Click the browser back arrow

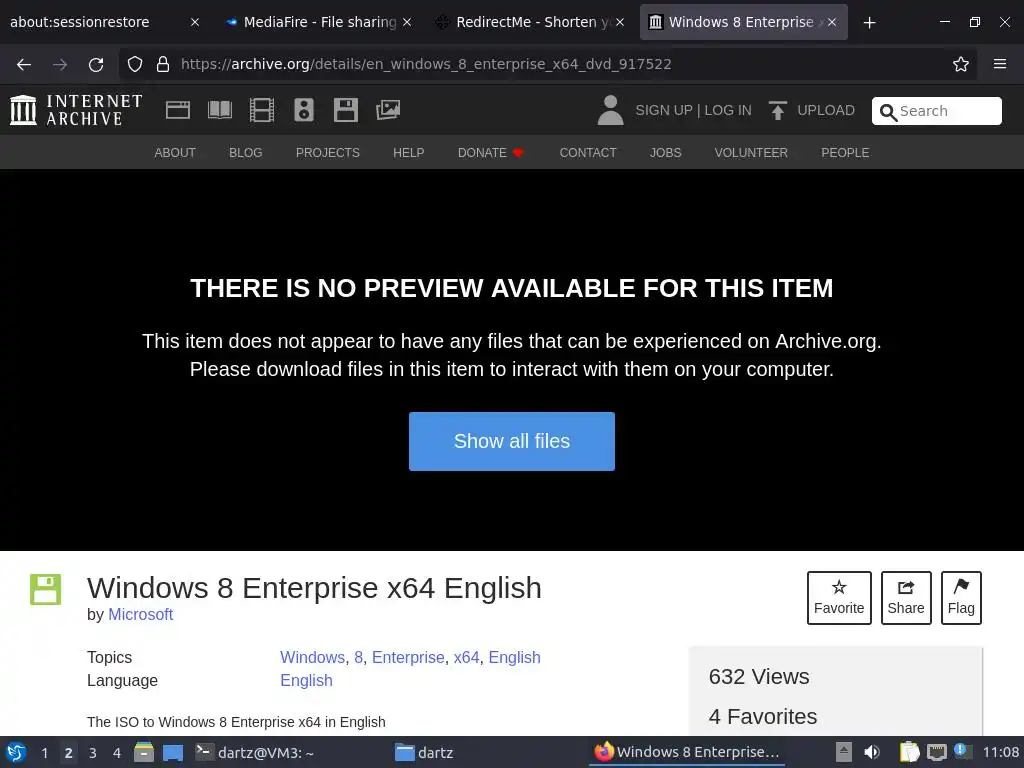click(x=24, y=64)
